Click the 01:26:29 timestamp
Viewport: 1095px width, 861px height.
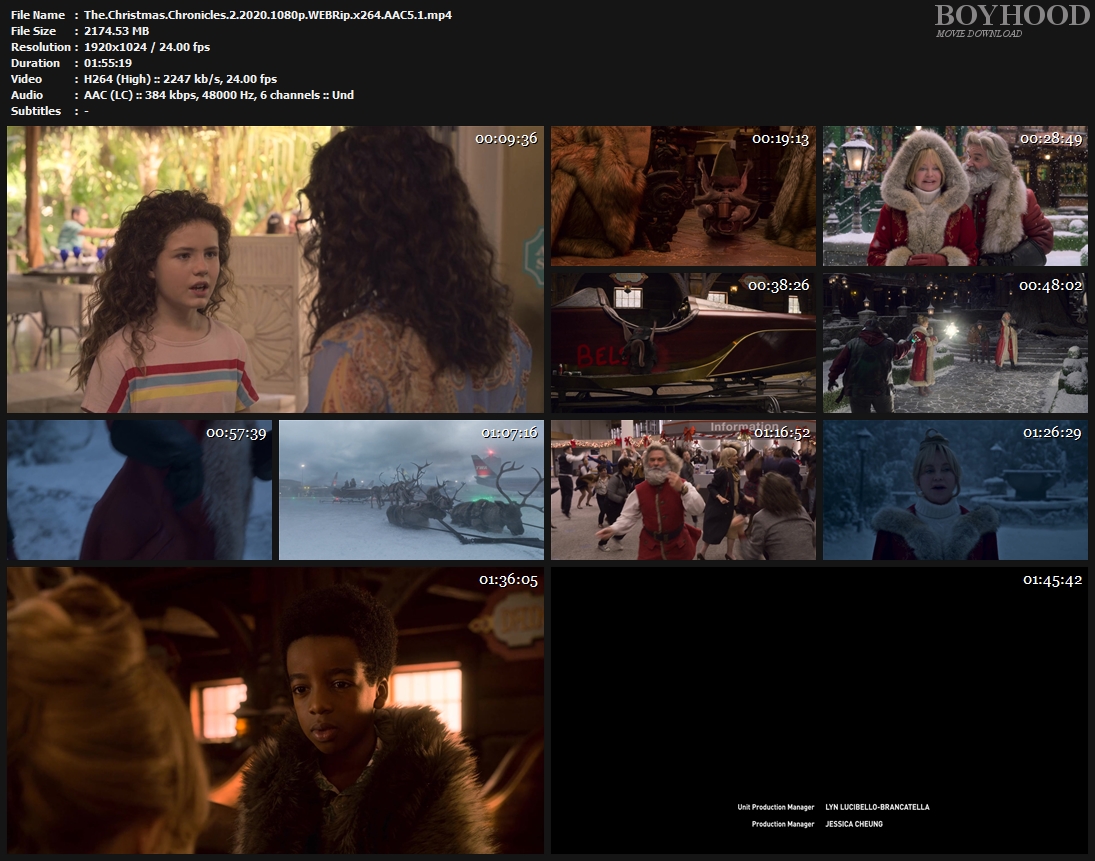pyautogui.click(x=1050, y=433)
